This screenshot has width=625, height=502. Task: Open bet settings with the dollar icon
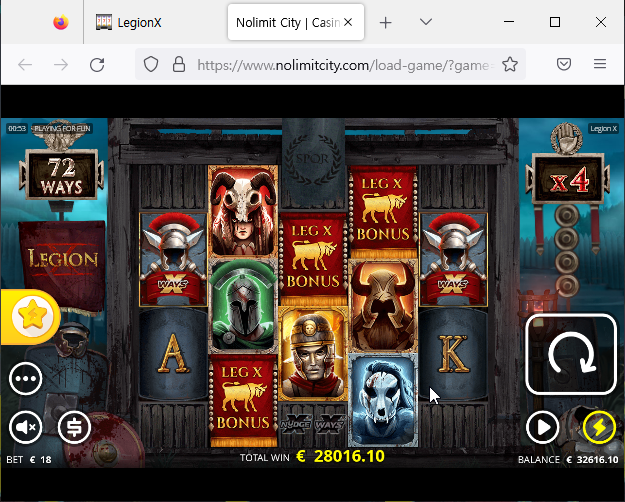[x=74, y=427]
